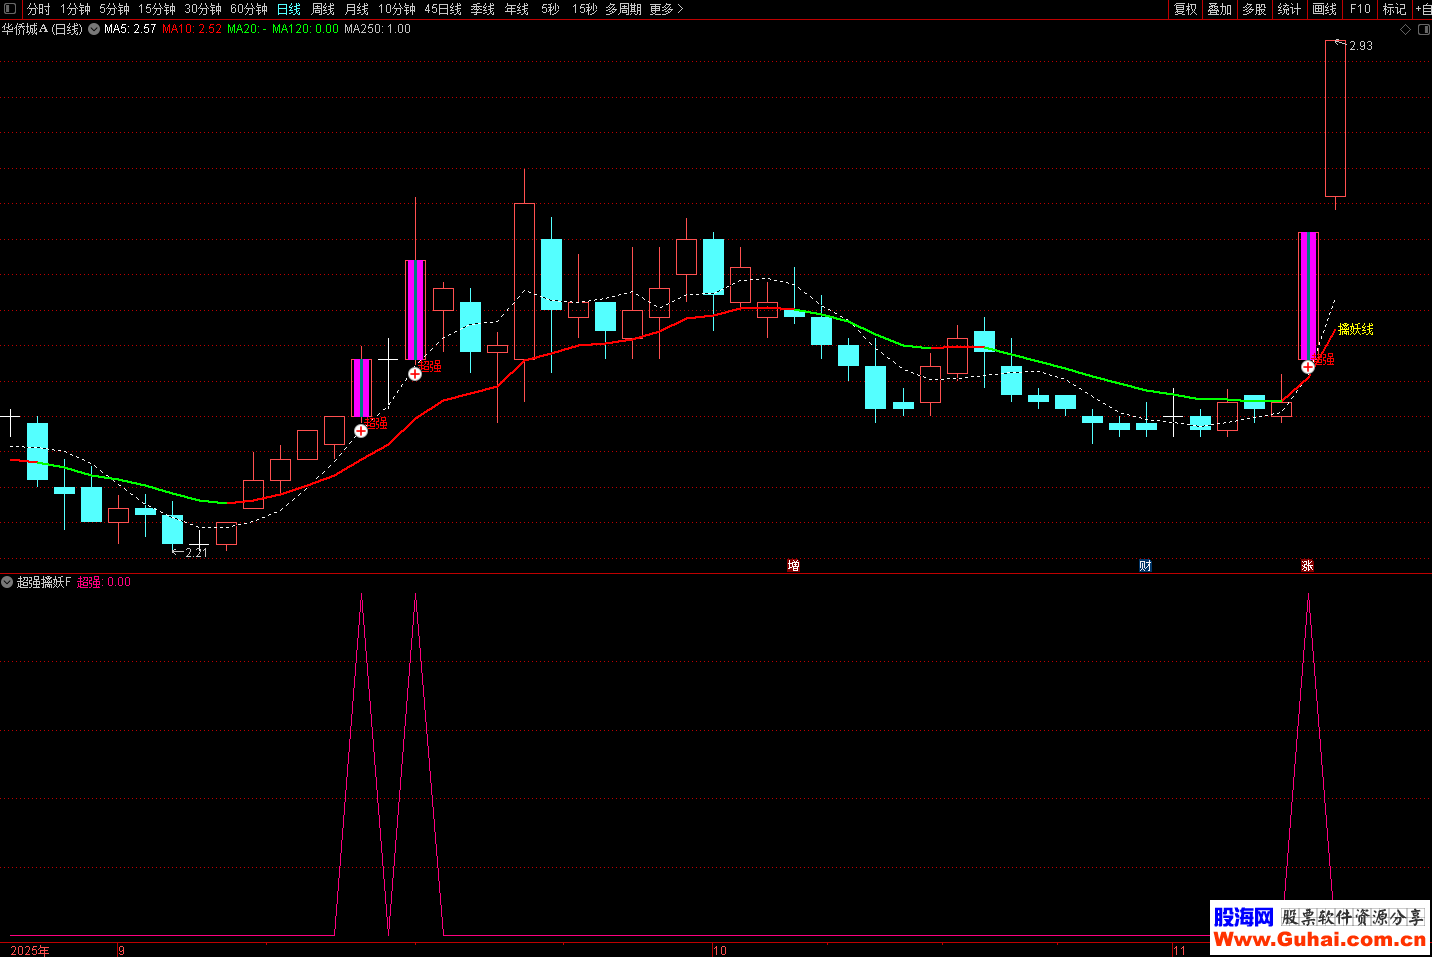Viewport: 1432px width, 957px height.
Task: Click the 增 event marker icon
Action: [793, 566]
